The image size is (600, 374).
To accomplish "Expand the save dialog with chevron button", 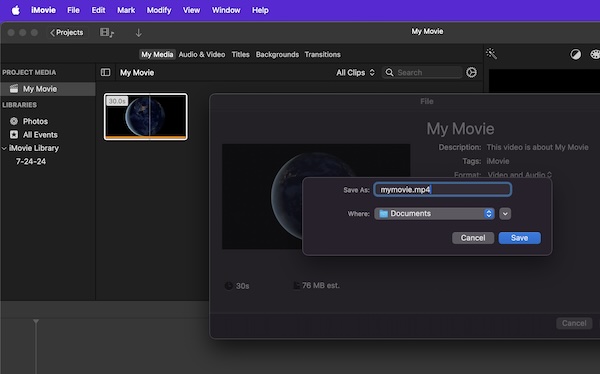I will coord(505,214).
